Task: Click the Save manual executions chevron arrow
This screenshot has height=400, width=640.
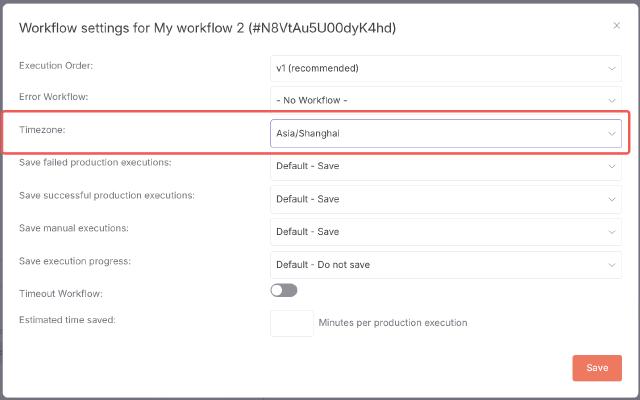Action: click(x=611, y=232)
